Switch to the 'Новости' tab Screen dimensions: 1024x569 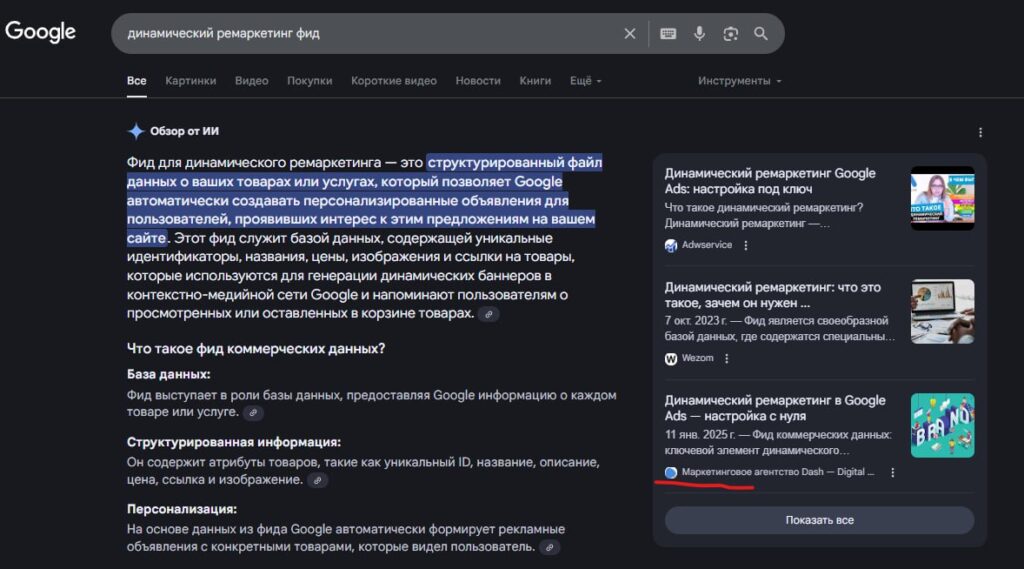478,81
